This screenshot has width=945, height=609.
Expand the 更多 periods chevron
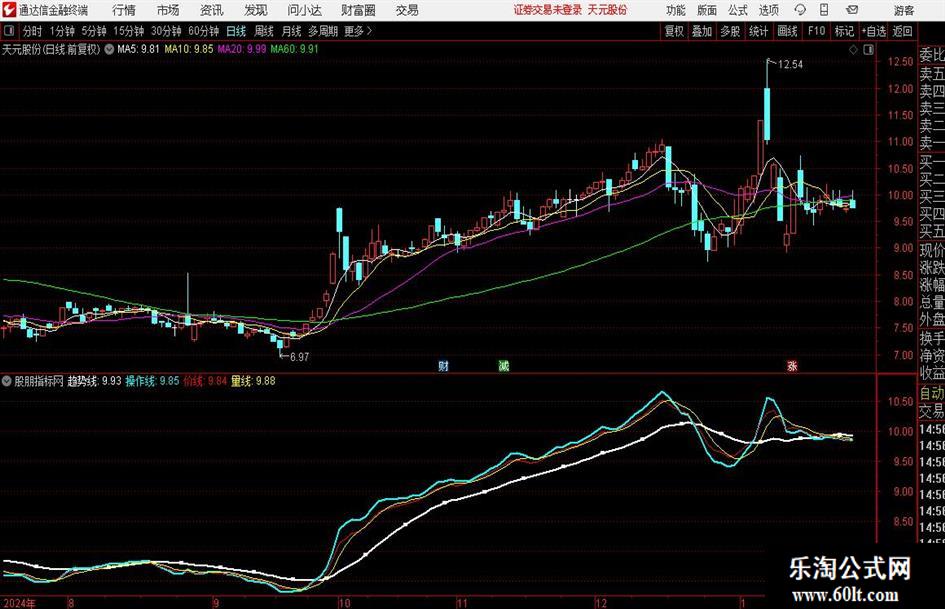358,31
